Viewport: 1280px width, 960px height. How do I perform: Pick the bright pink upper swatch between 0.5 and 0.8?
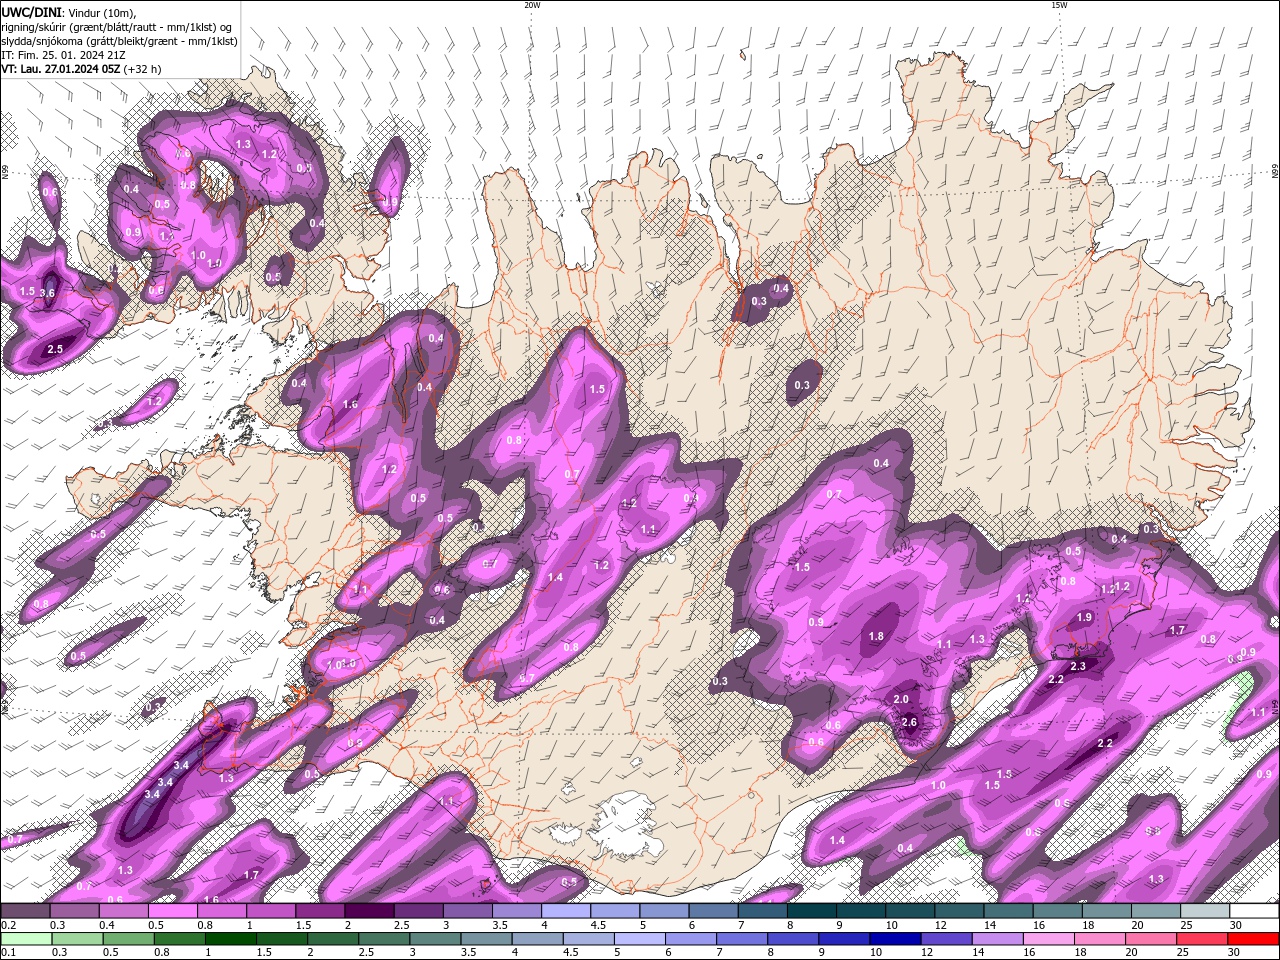tap(172, 911)
